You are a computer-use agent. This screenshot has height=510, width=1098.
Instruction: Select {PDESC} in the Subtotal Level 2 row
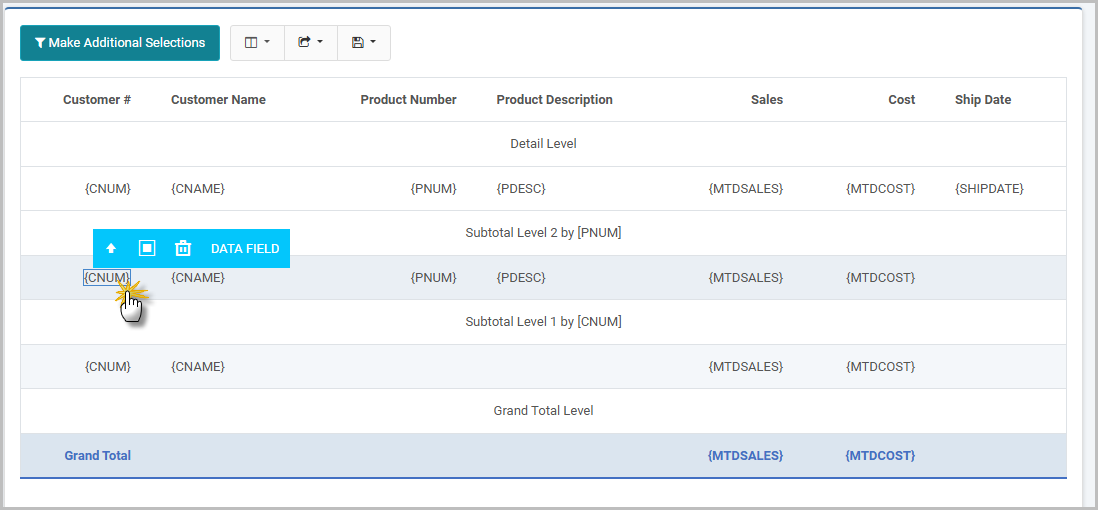521,277
